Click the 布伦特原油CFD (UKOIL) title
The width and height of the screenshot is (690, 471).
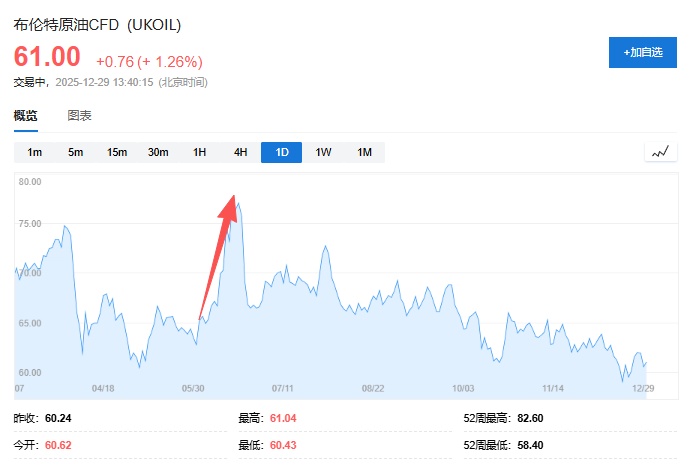coord(98,24)
